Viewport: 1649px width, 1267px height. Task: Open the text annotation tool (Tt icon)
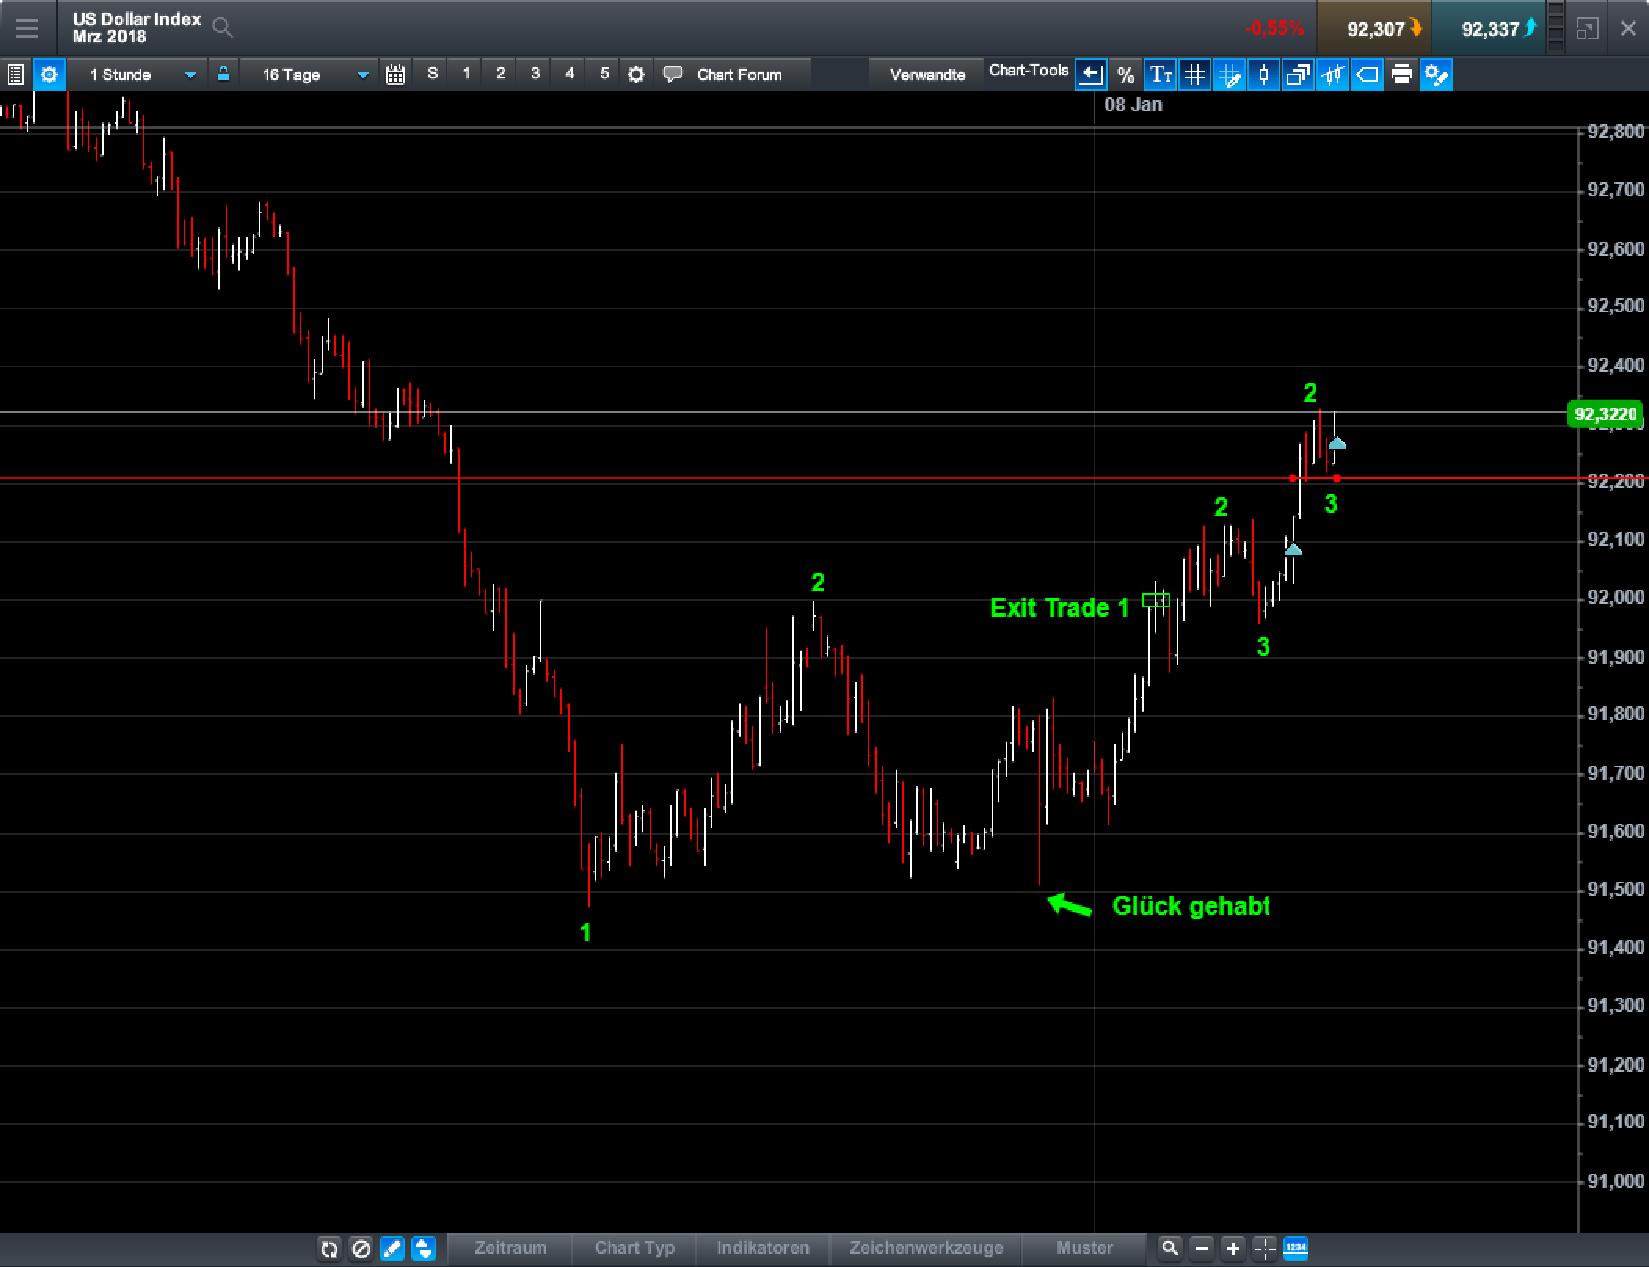pyautogui.click(x=1160, y=74)
